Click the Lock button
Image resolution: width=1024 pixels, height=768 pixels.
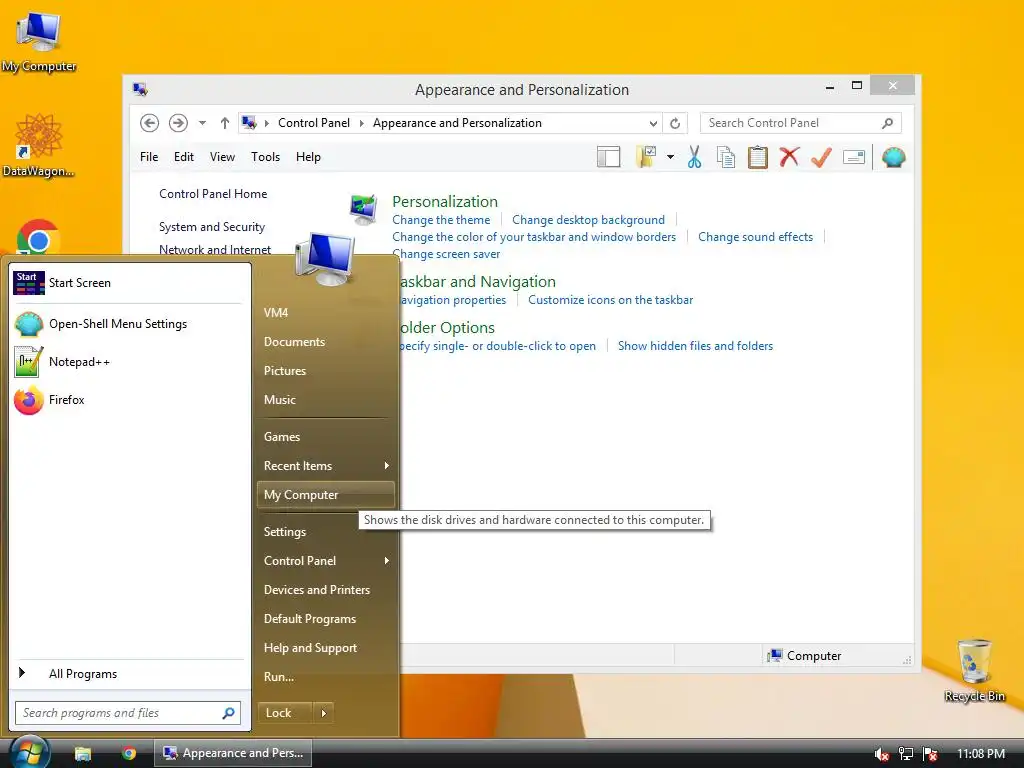[x=285, y=713]
